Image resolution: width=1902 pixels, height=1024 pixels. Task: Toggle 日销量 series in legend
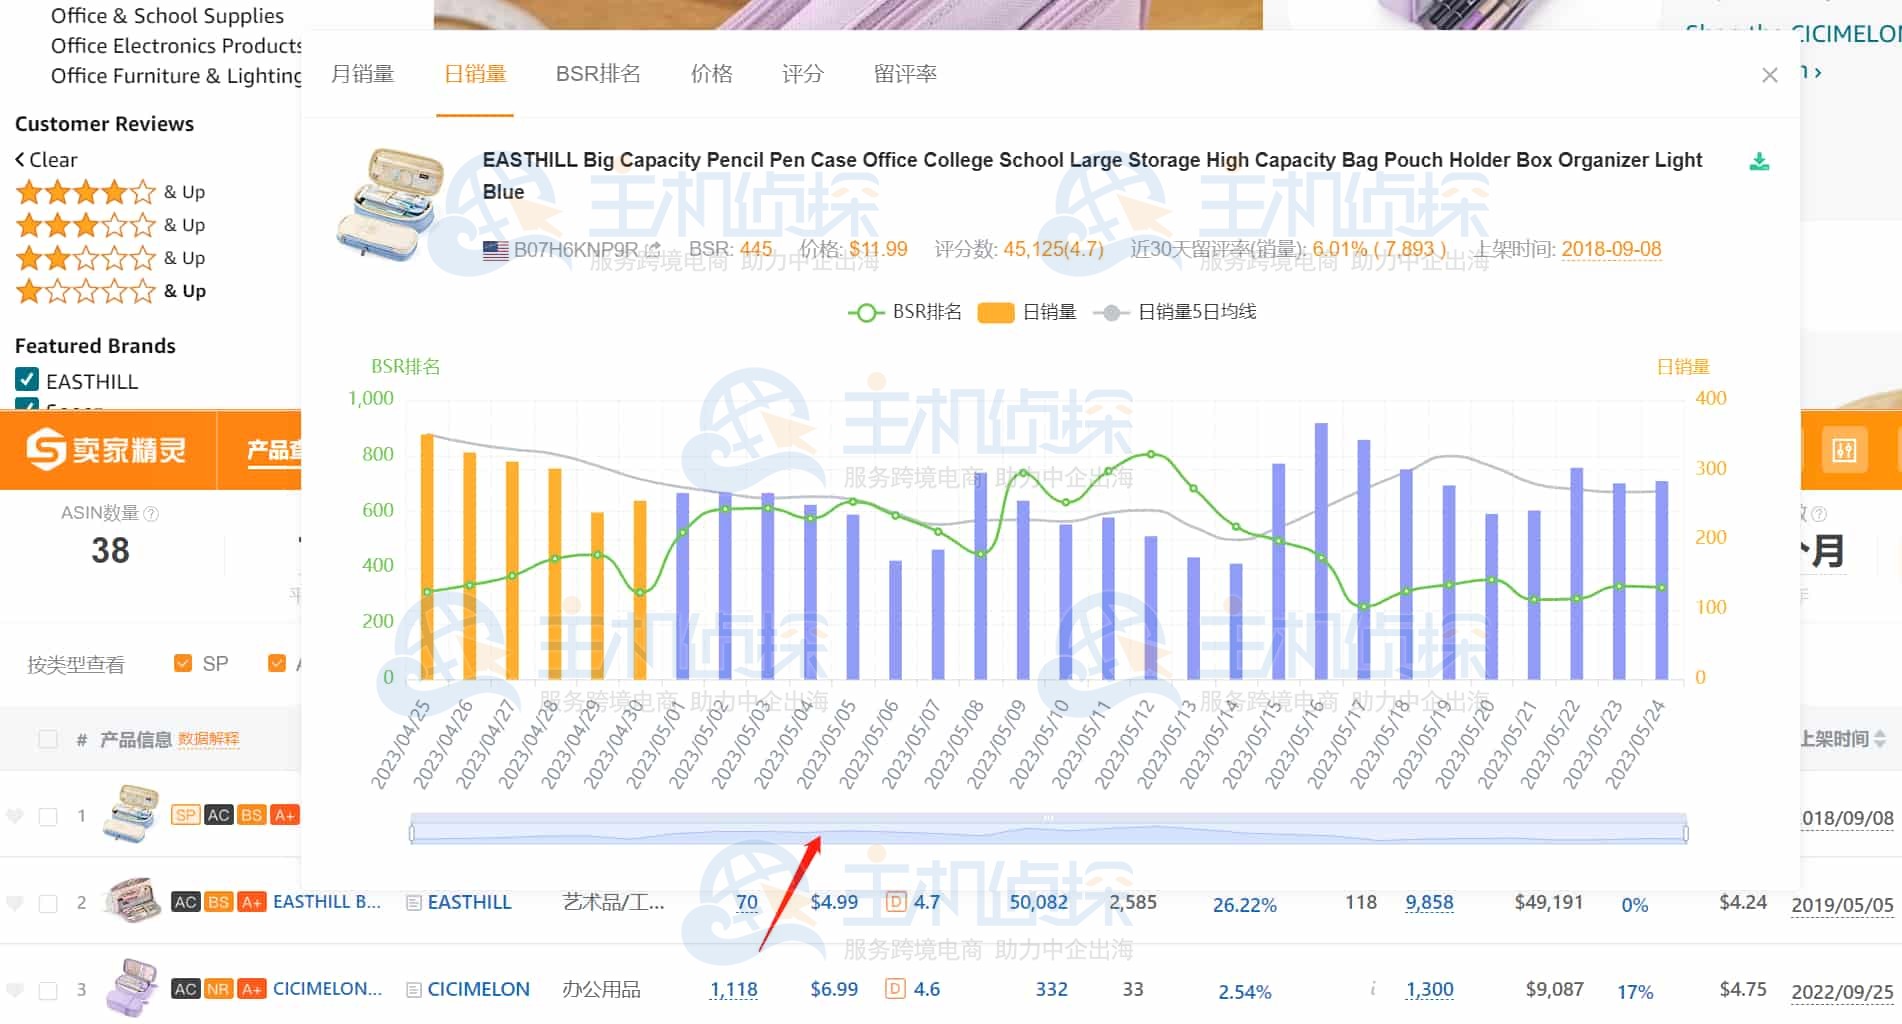[1027, 312]
